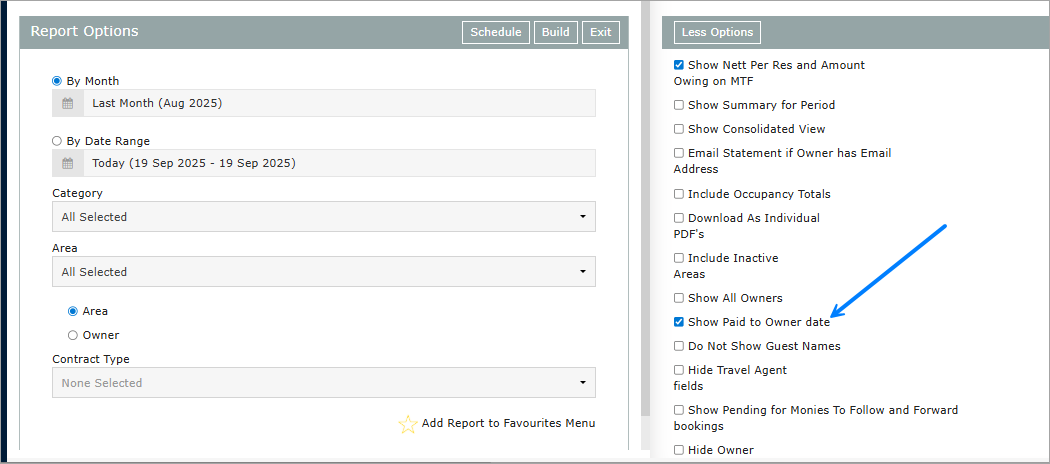Check Include Occupancy Totals option
The height and width of the screenshot is (464, 1050).
(x=679, y=194)
